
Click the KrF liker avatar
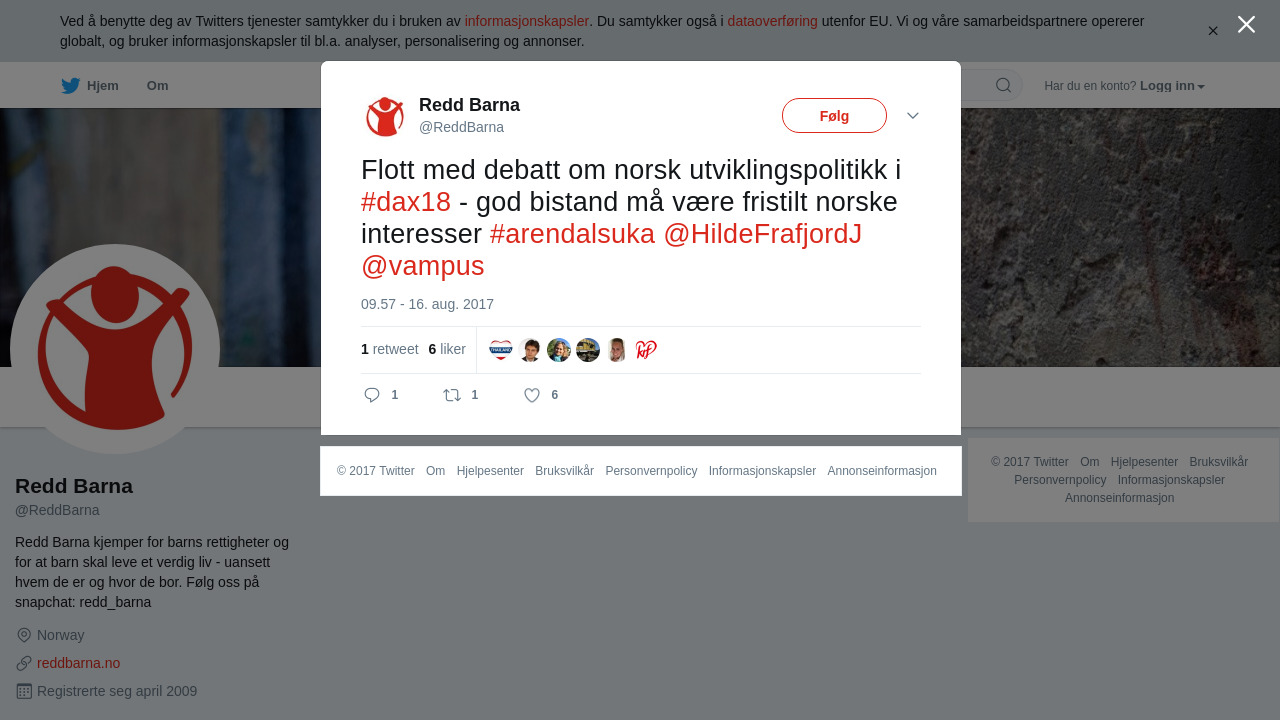point(646,350)
